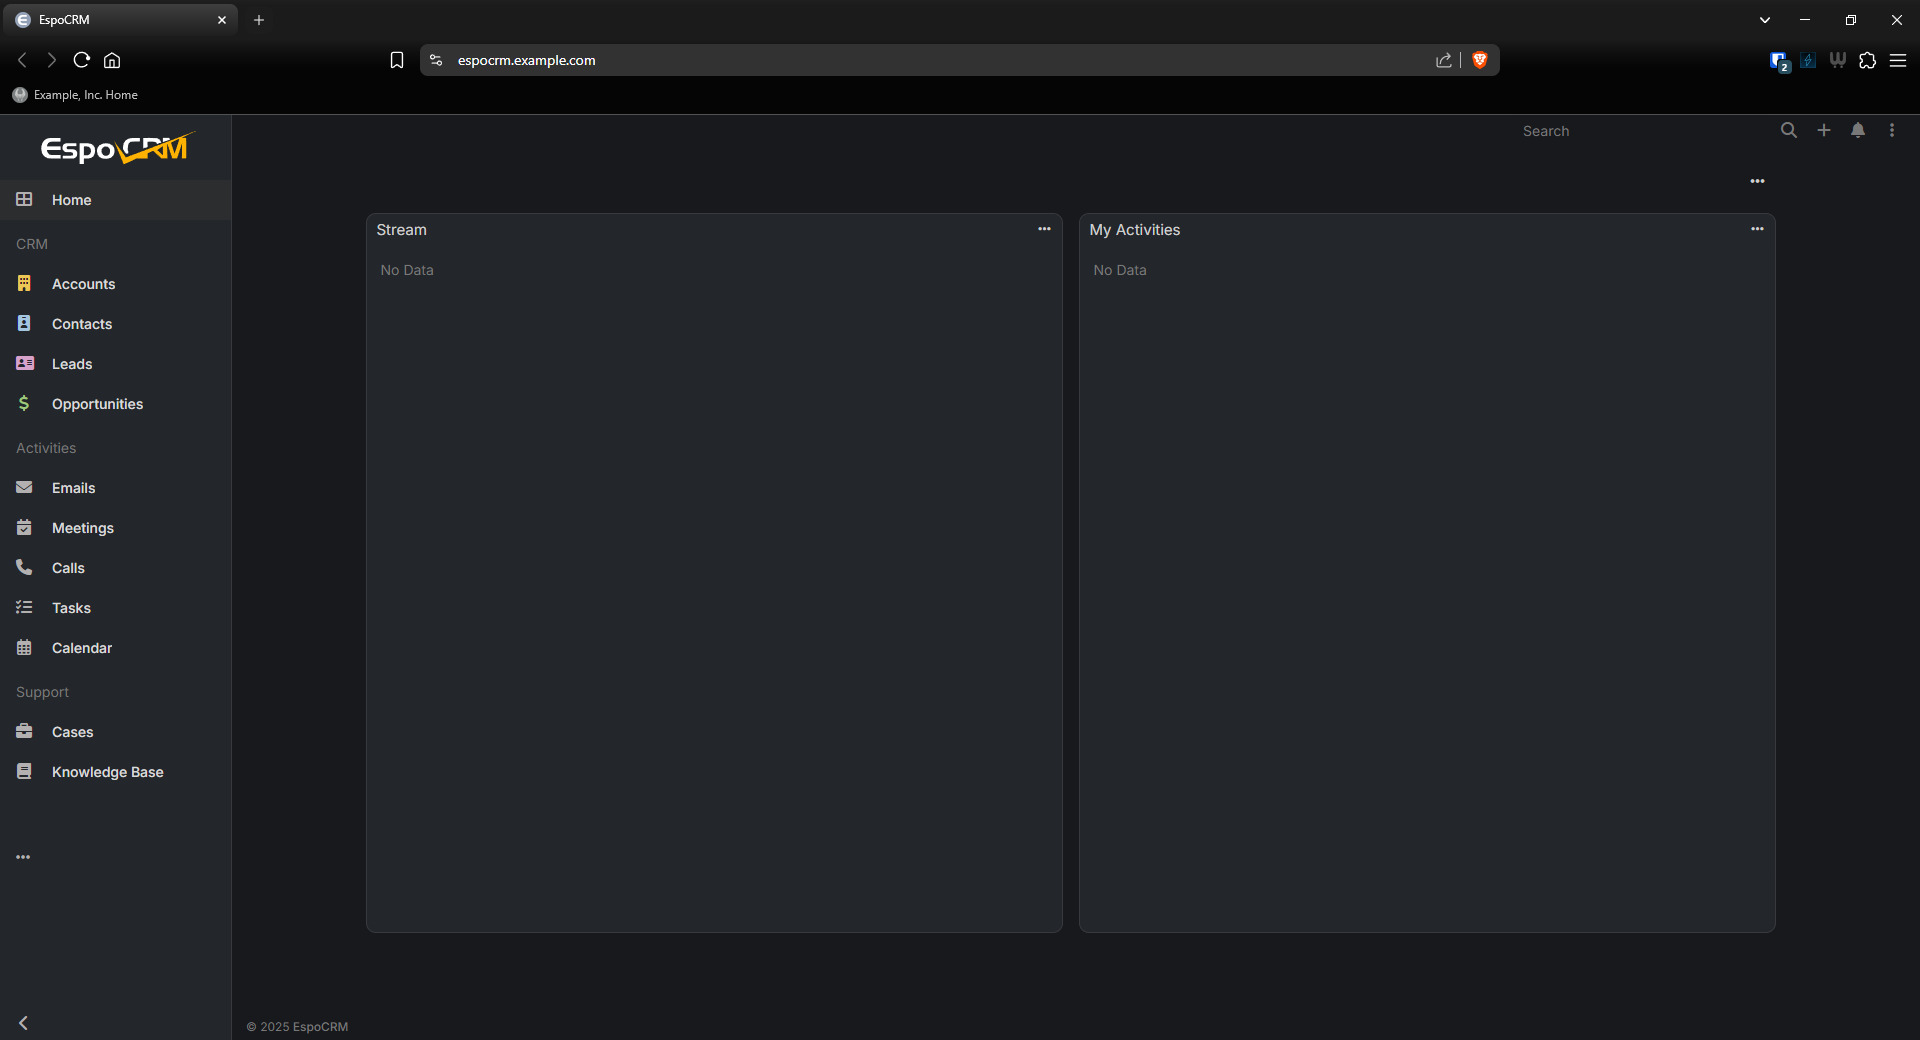Viewport: 1920px width, 1040px height.
Task: Open the user menu vertical dots
Action: pos(1892,131)
